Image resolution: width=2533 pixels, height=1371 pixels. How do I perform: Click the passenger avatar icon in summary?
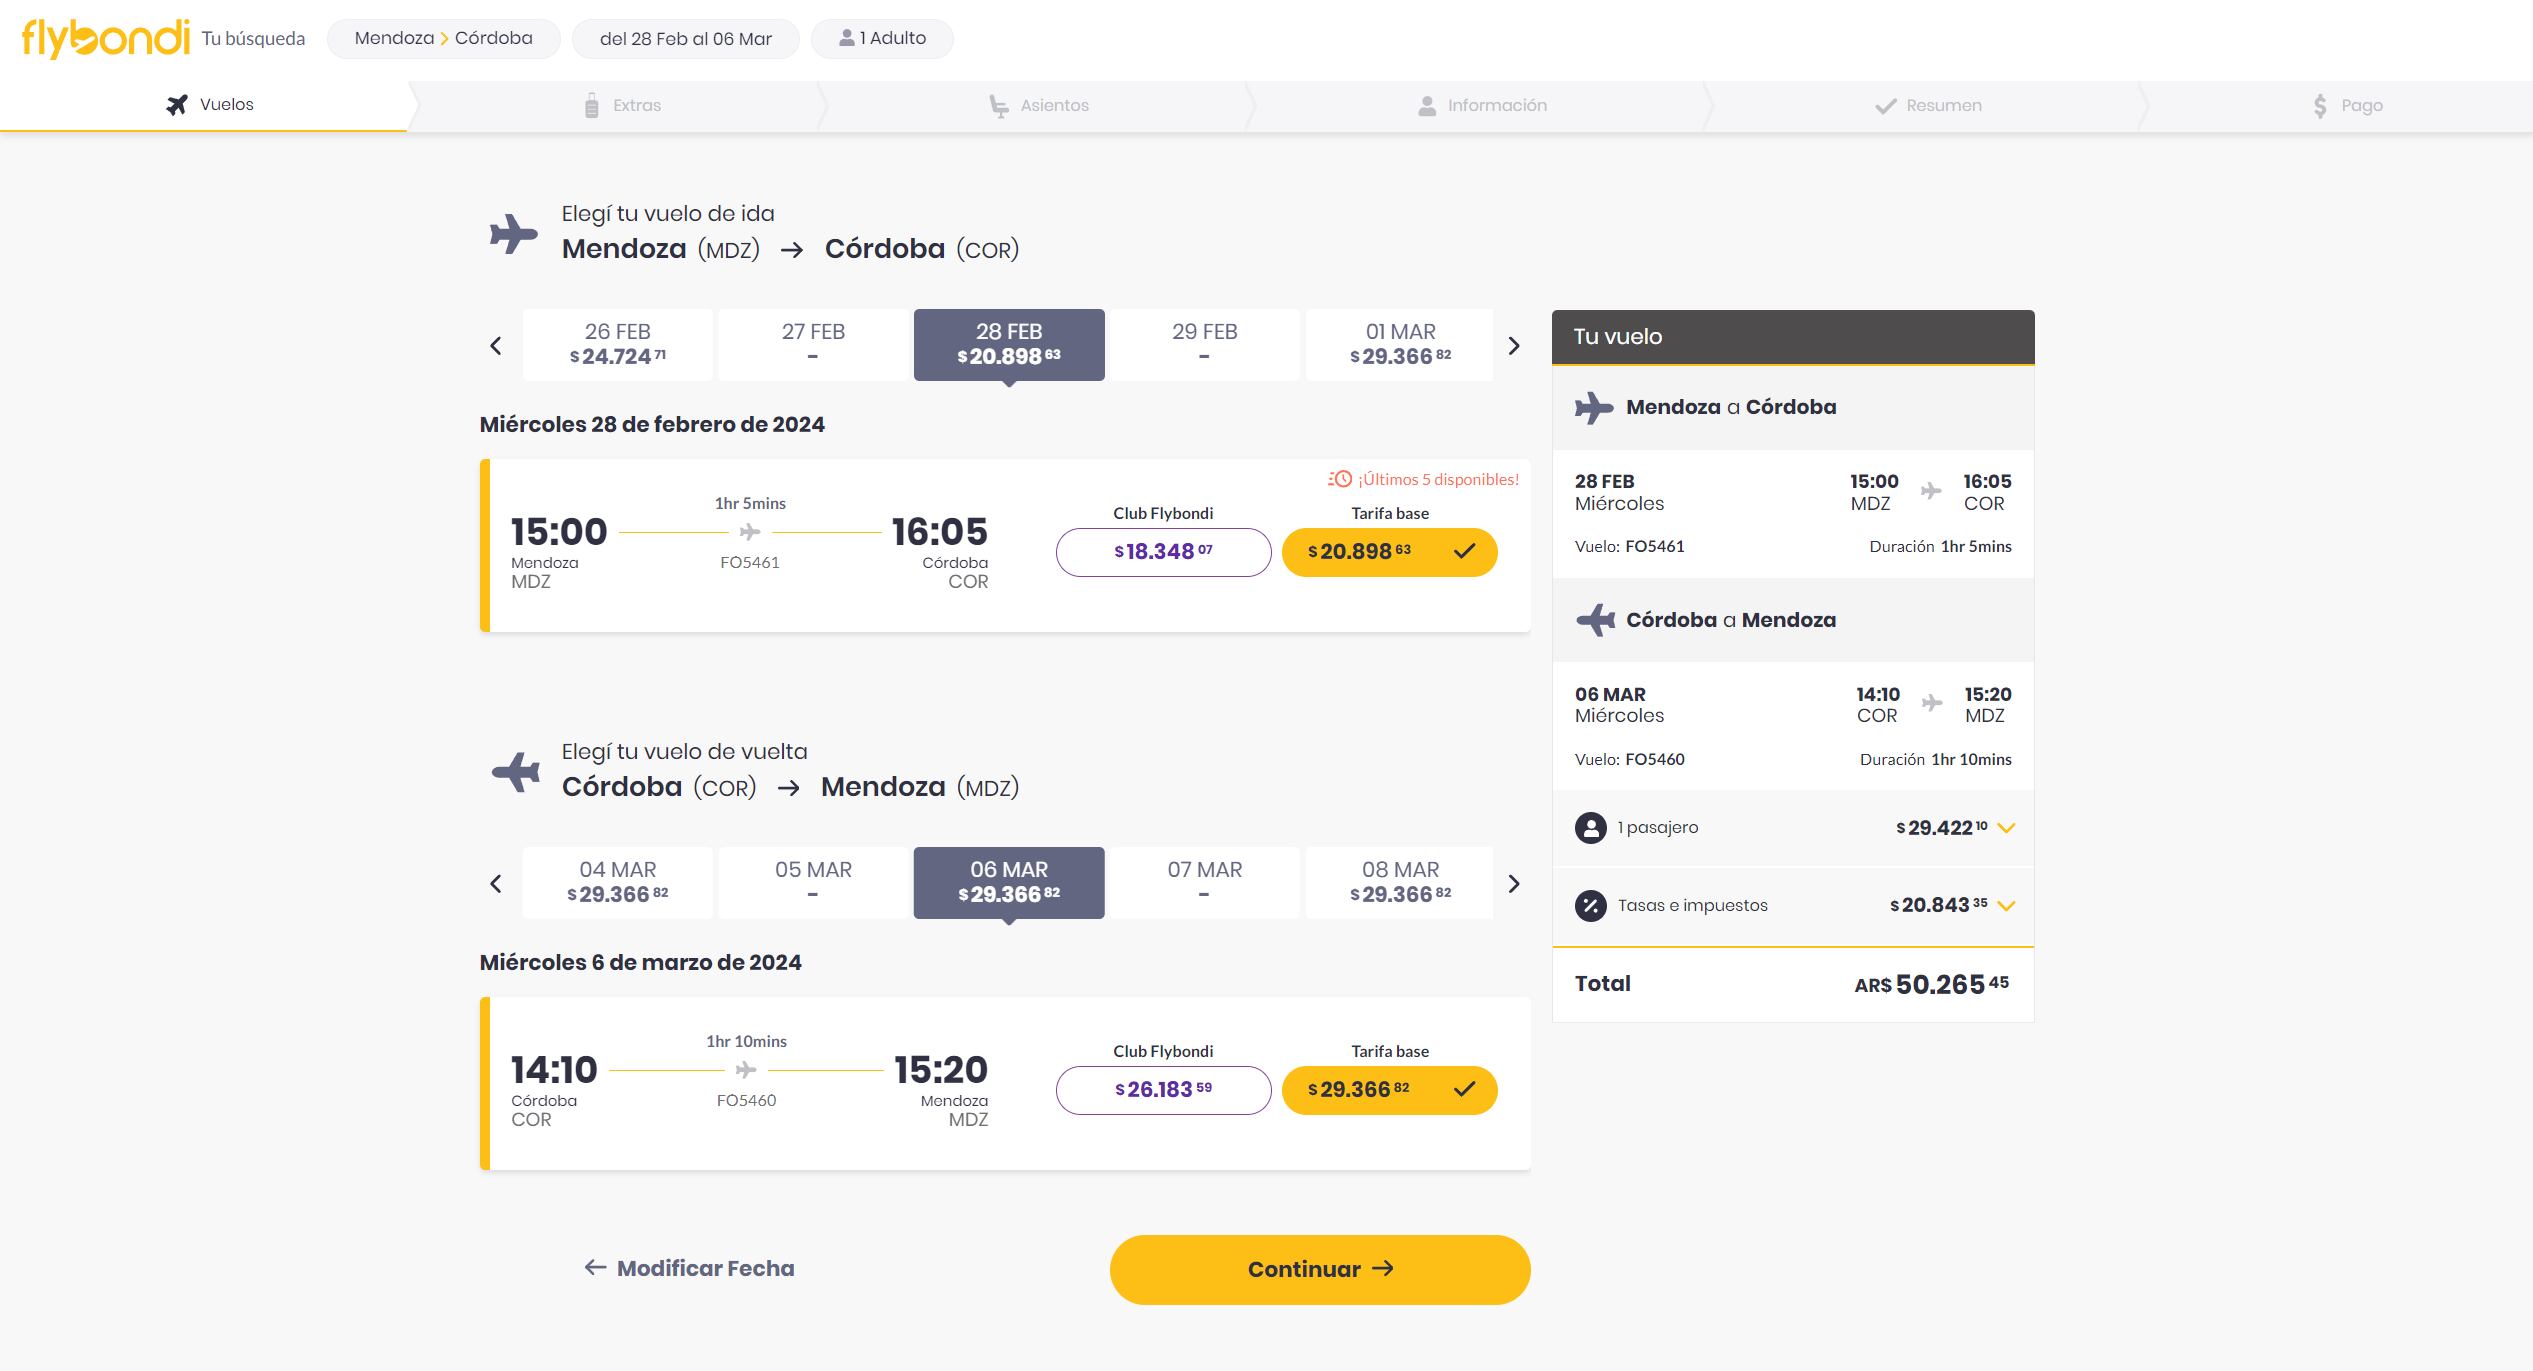pyautogui.click(x=1590, y=828)
